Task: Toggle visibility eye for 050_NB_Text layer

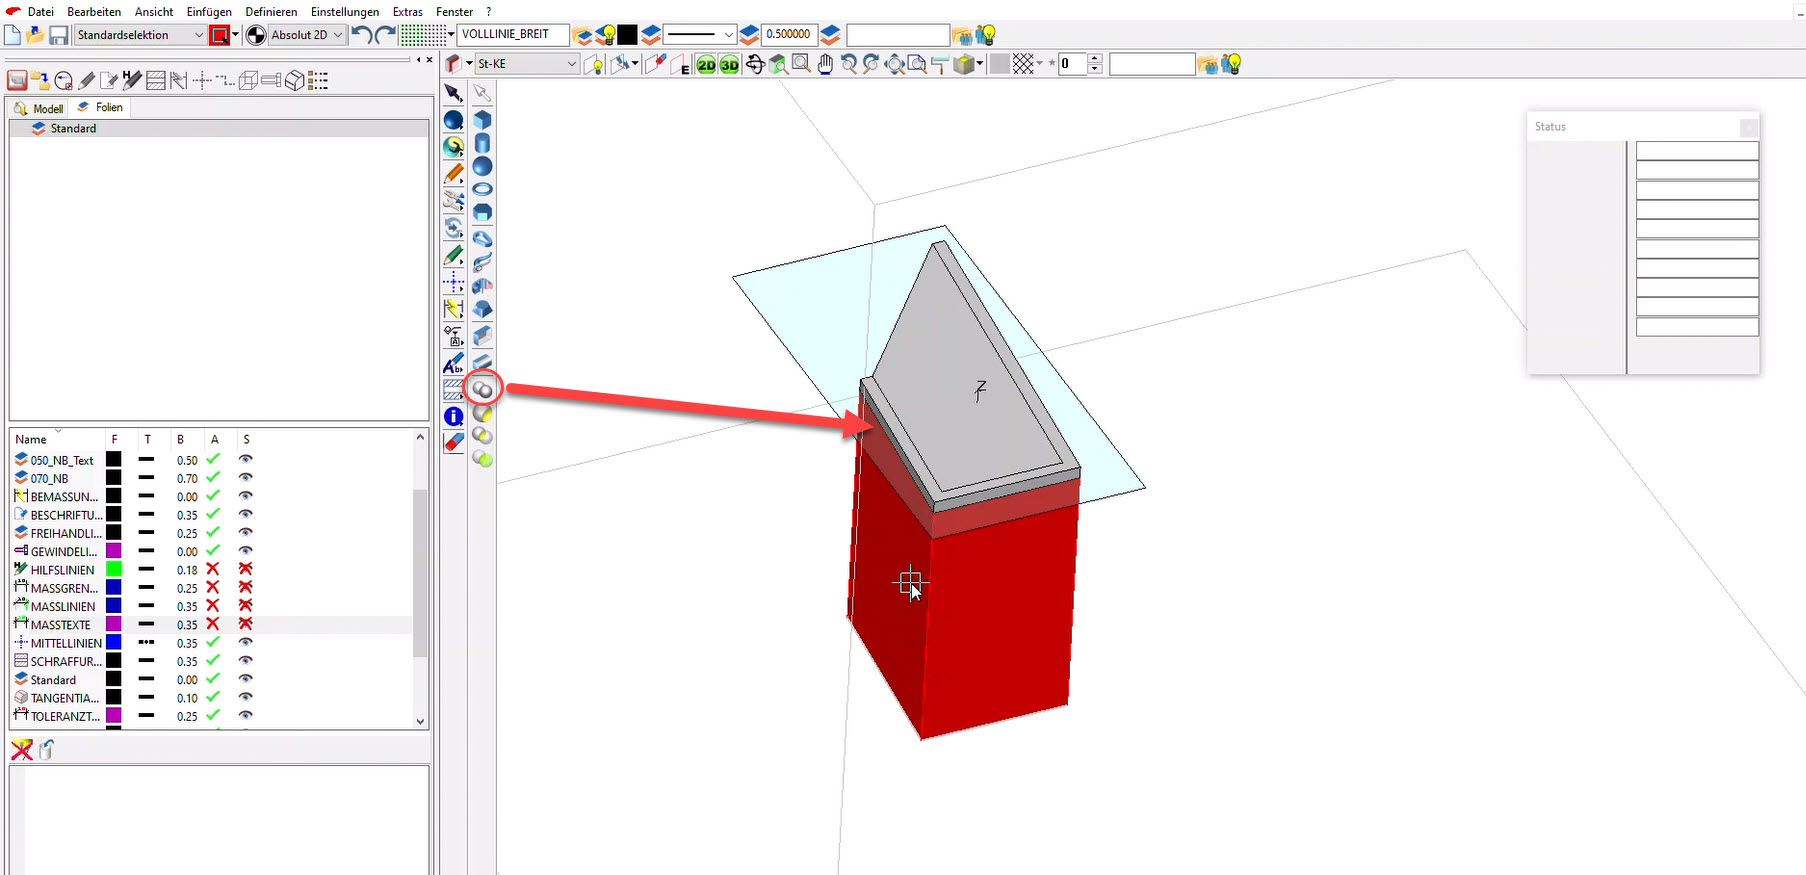Action: click(x=245, y=460)
